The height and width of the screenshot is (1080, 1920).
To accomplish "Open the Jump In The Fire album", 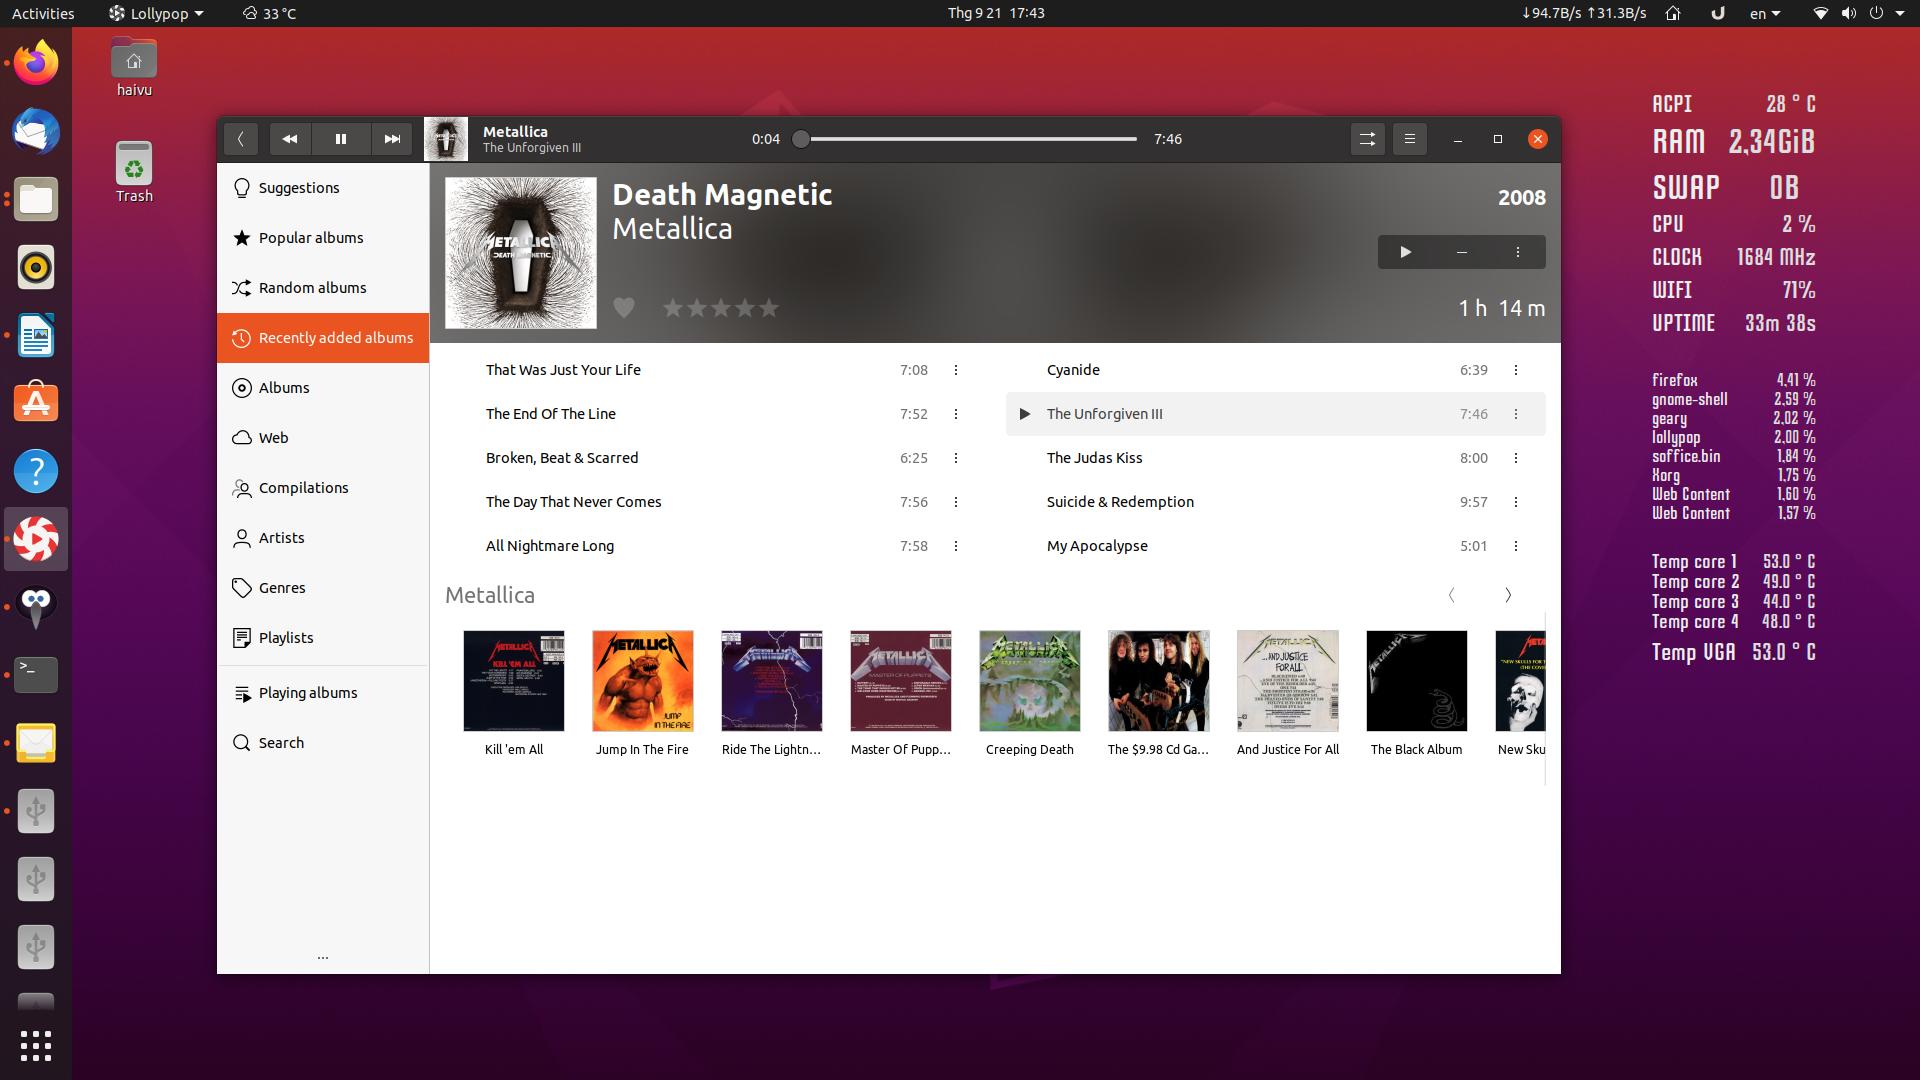I will pos(643,681).
